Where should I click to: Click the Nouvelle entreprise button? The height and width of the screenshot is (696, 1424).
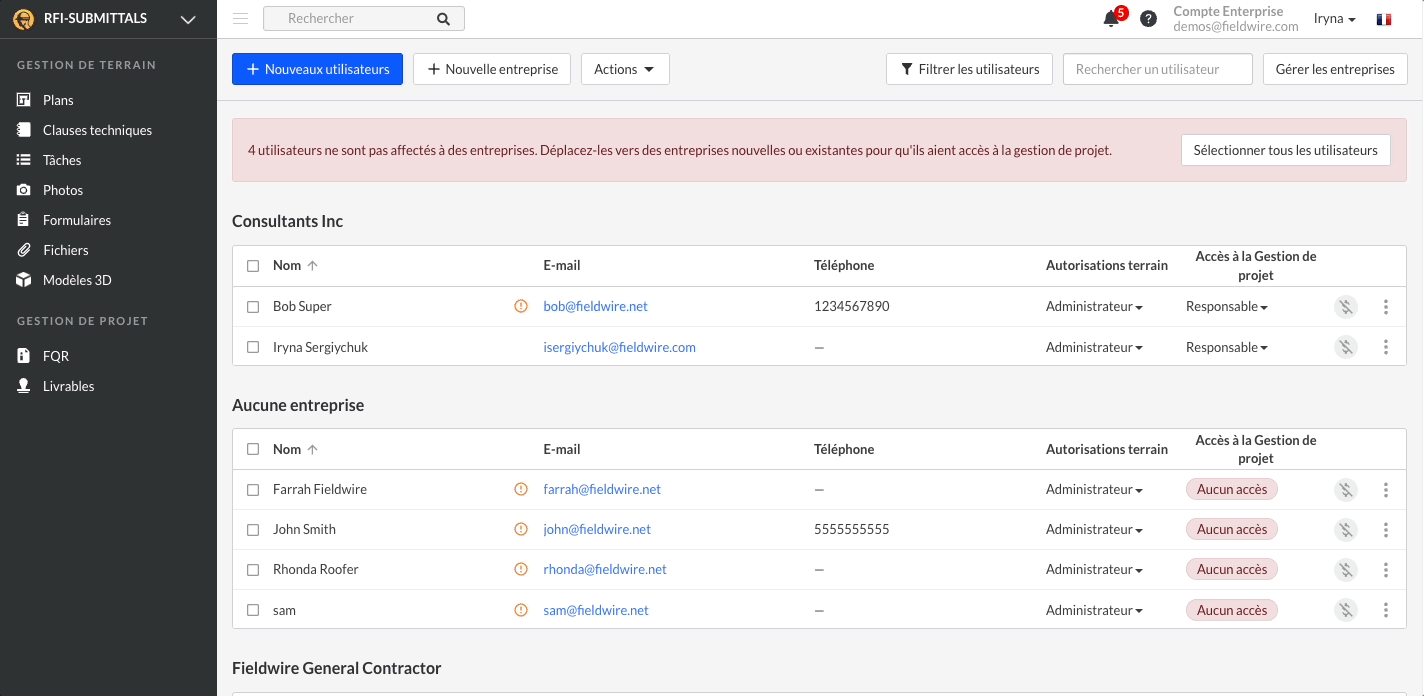492,69
